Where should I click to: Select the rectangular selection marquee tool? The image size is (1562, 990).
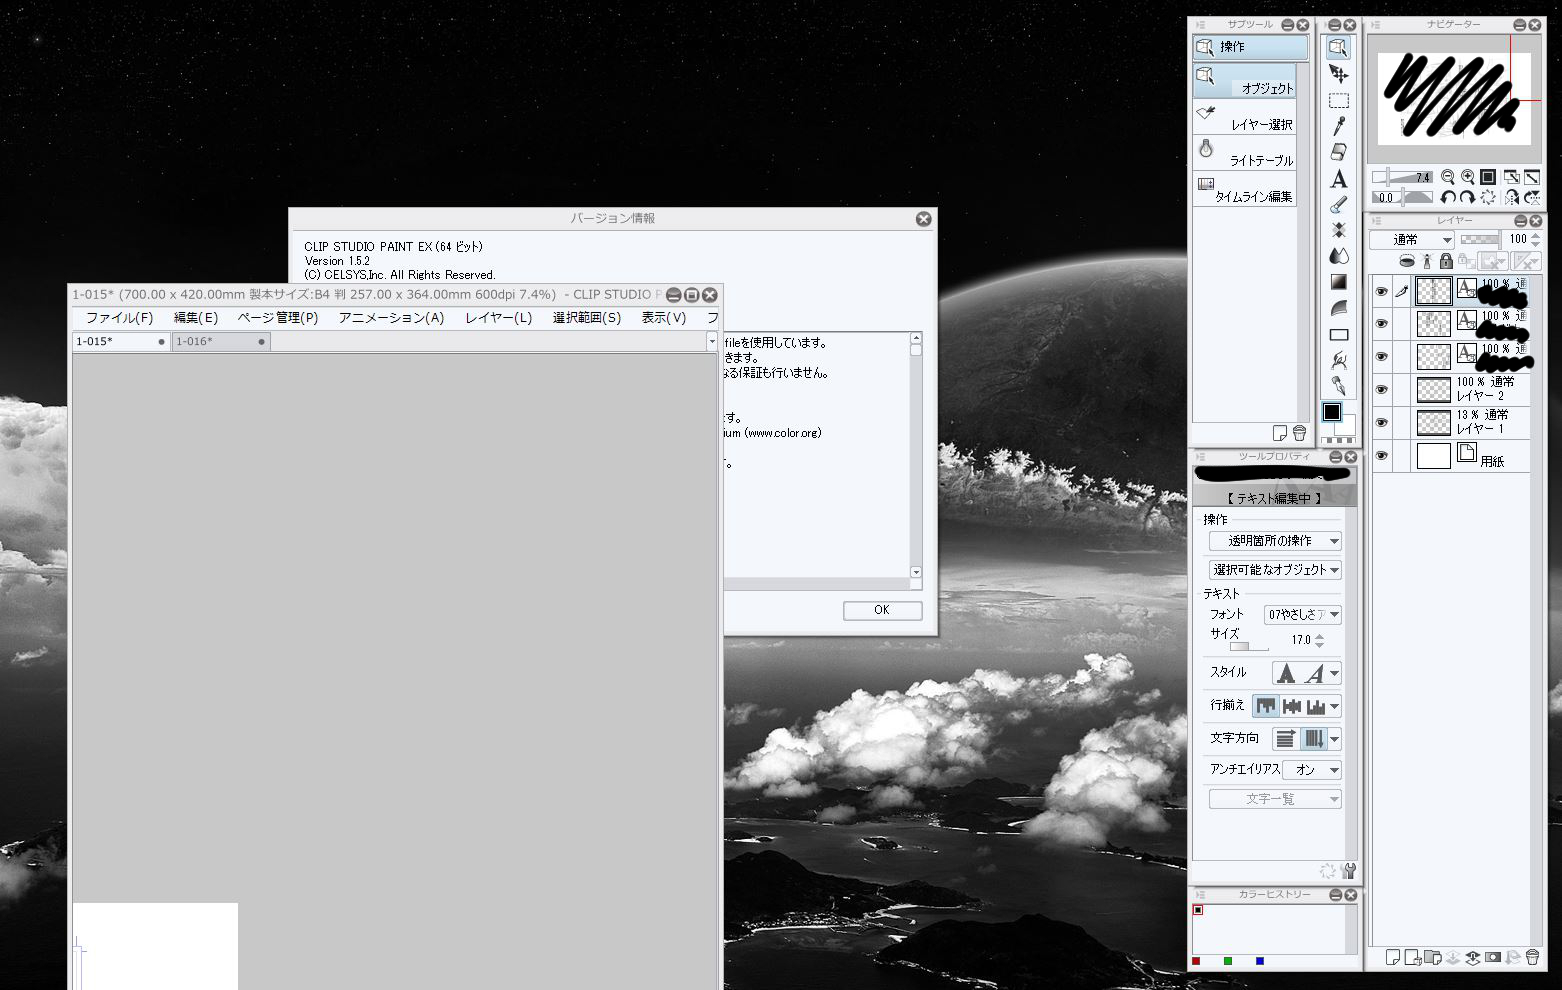pyautogui.click(x=1338, y=101)
